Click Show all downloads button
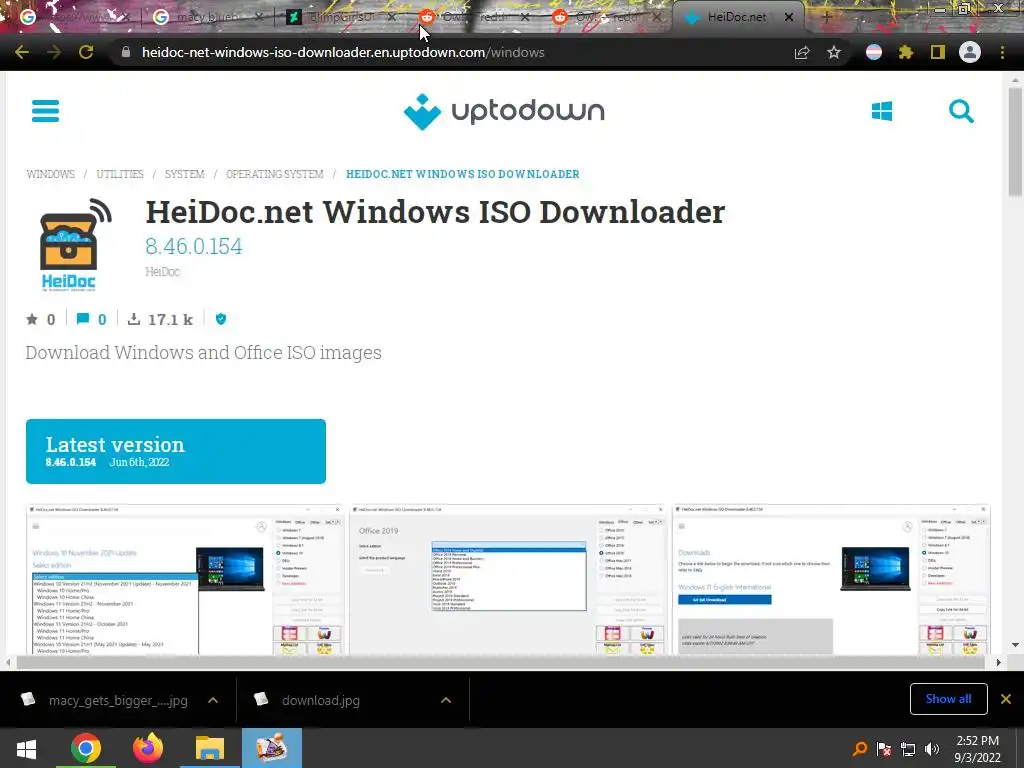1024x768 pixels. pyautogui.click(x=948, y=699)
